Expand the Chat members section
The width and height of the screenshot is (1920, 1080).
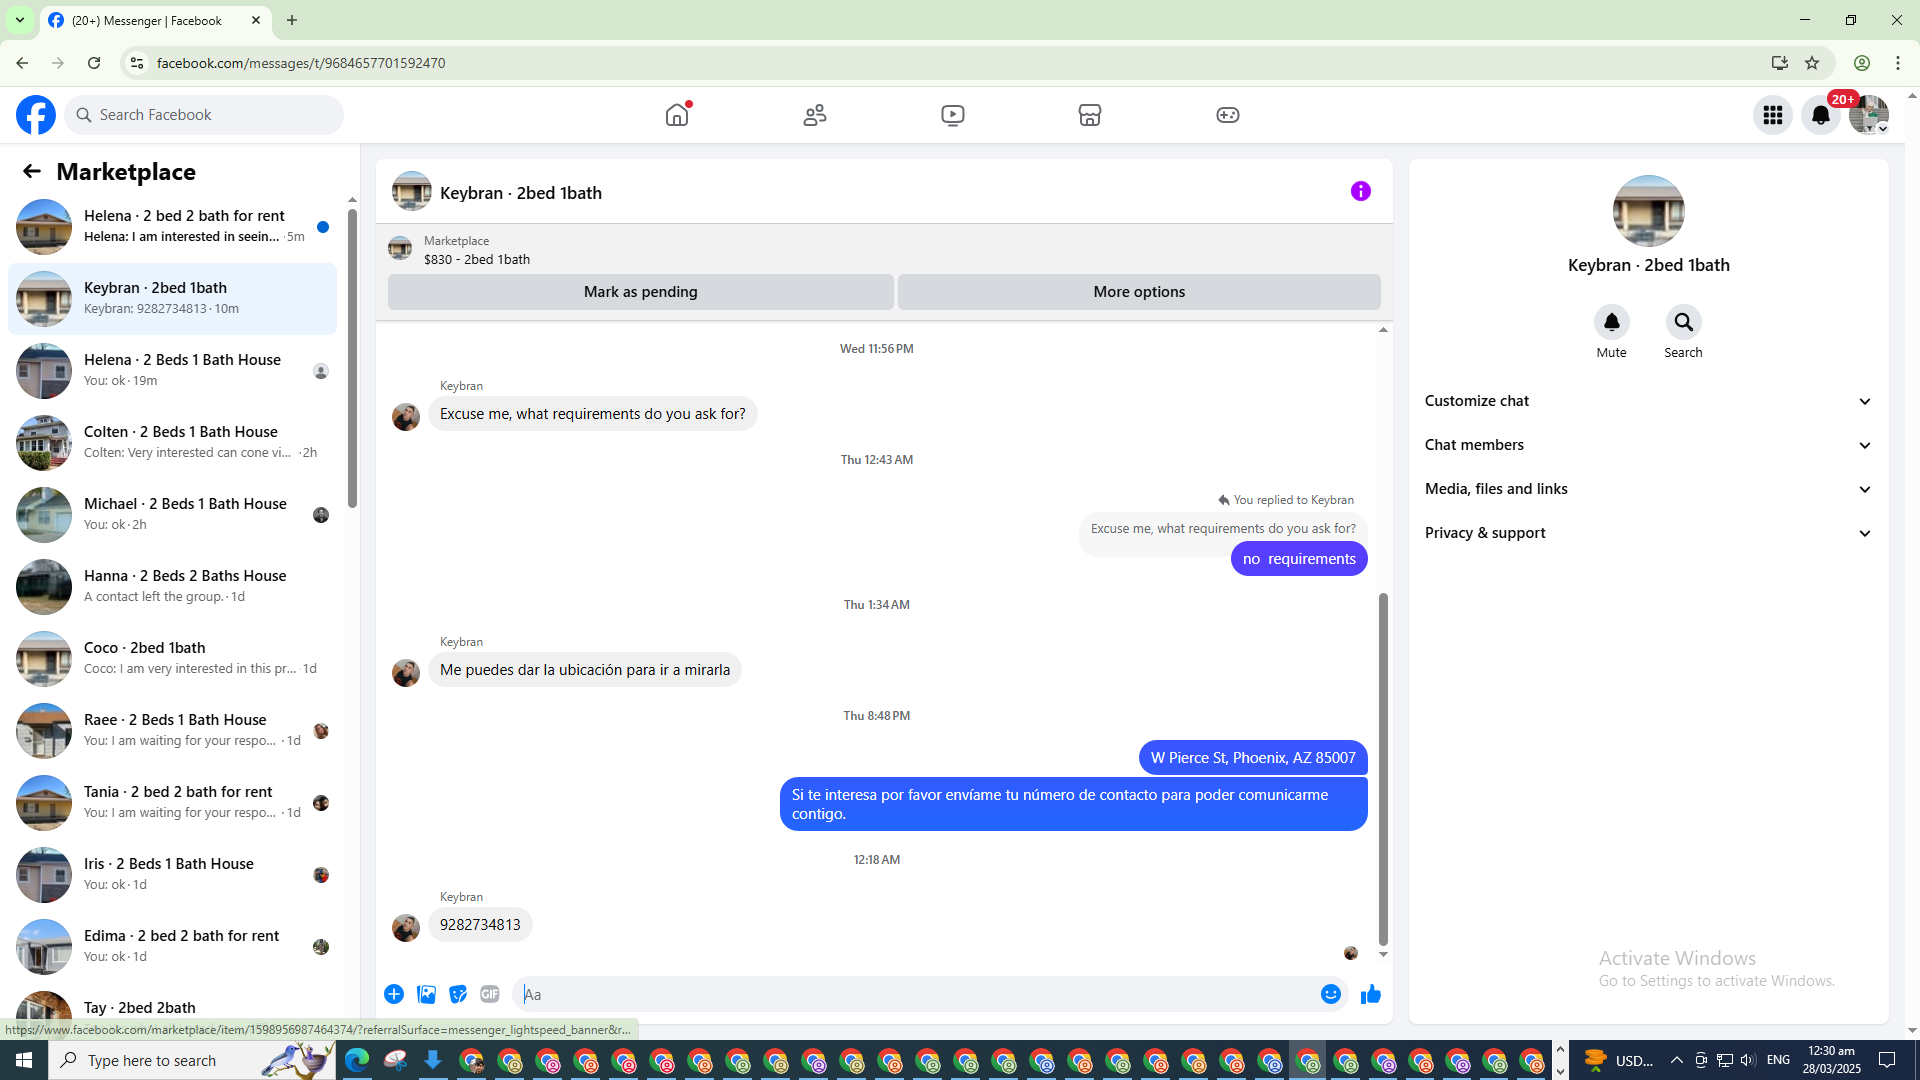click(1648, 445)
